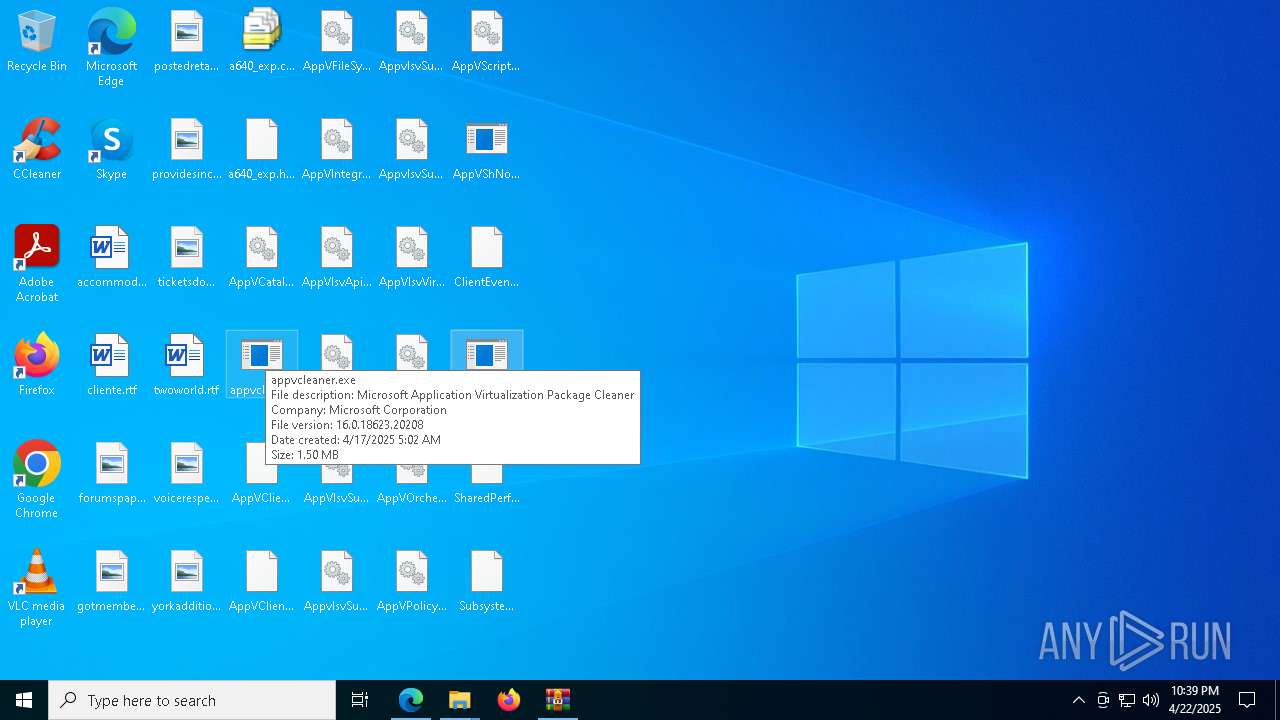Select the AppVIsvVir... file icon
Screen dimensions: 1280x720
click(412, 258)
